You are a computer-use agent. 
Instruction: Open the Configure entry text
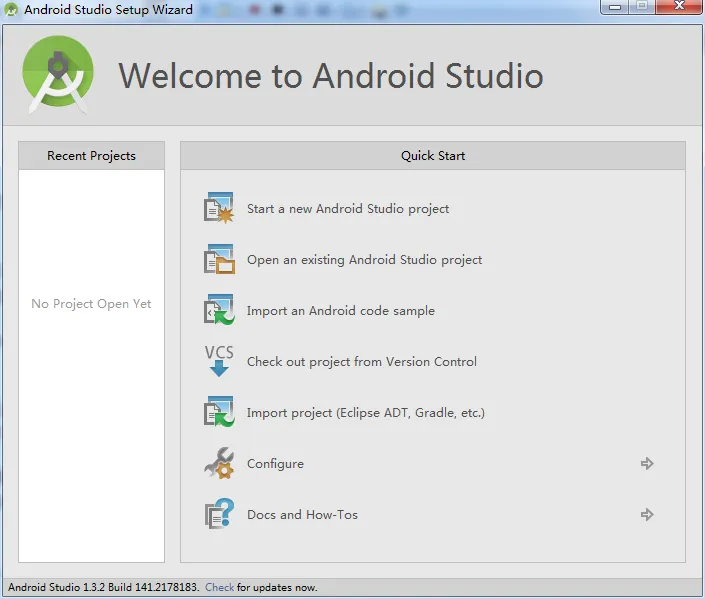point(275,464)
